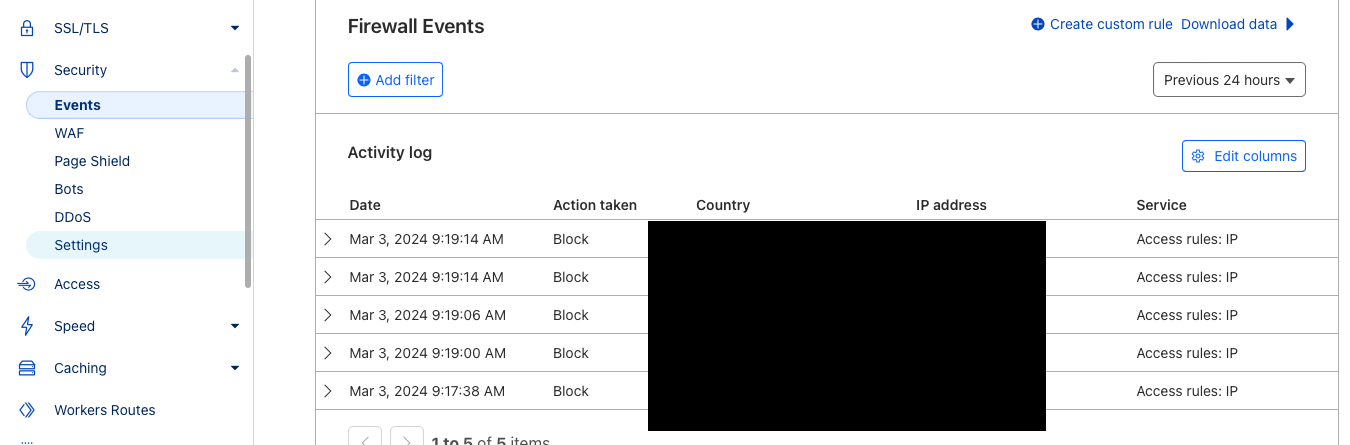The width and height of the screenshot is (1350, 445).
Task: Go to Page Shield section
Action: (x=92, y=161)
